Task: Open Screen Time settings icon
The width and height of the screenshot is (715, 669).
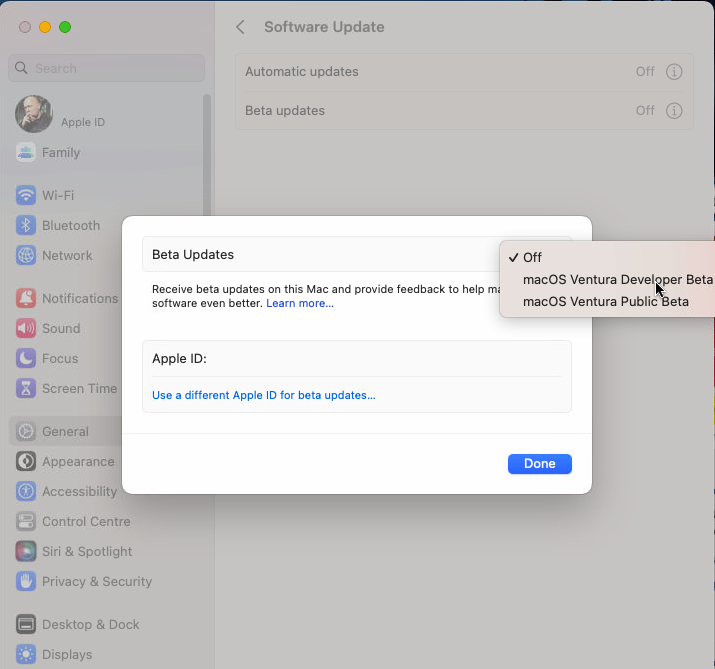Action: 26,389
